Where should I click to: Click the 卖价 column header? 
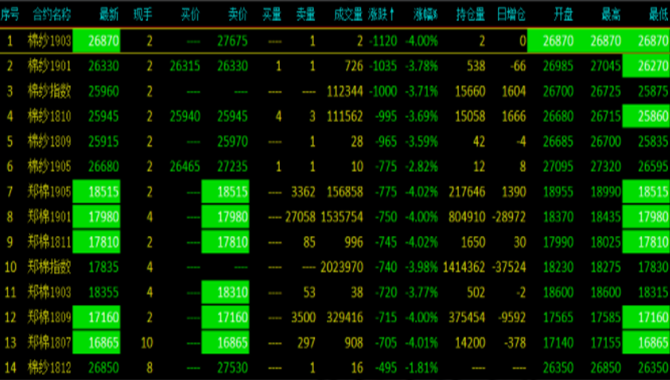coord(238,15)
